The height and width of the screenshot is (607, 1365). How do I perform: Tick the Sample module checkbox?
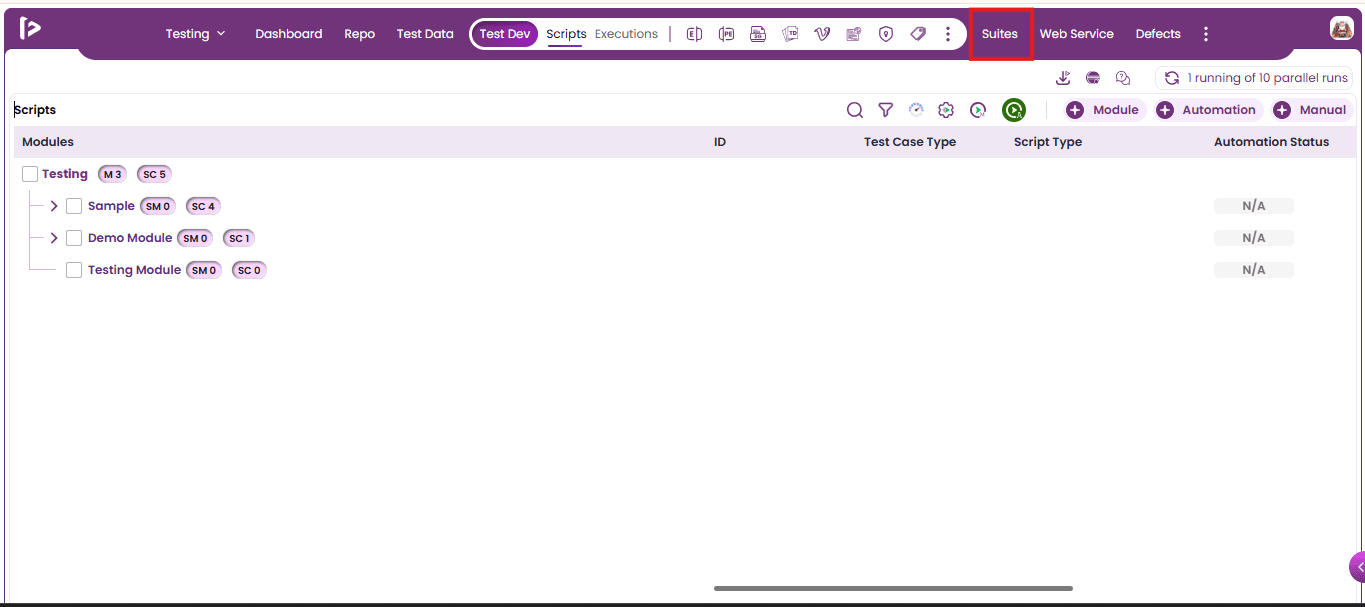[74, 206]
